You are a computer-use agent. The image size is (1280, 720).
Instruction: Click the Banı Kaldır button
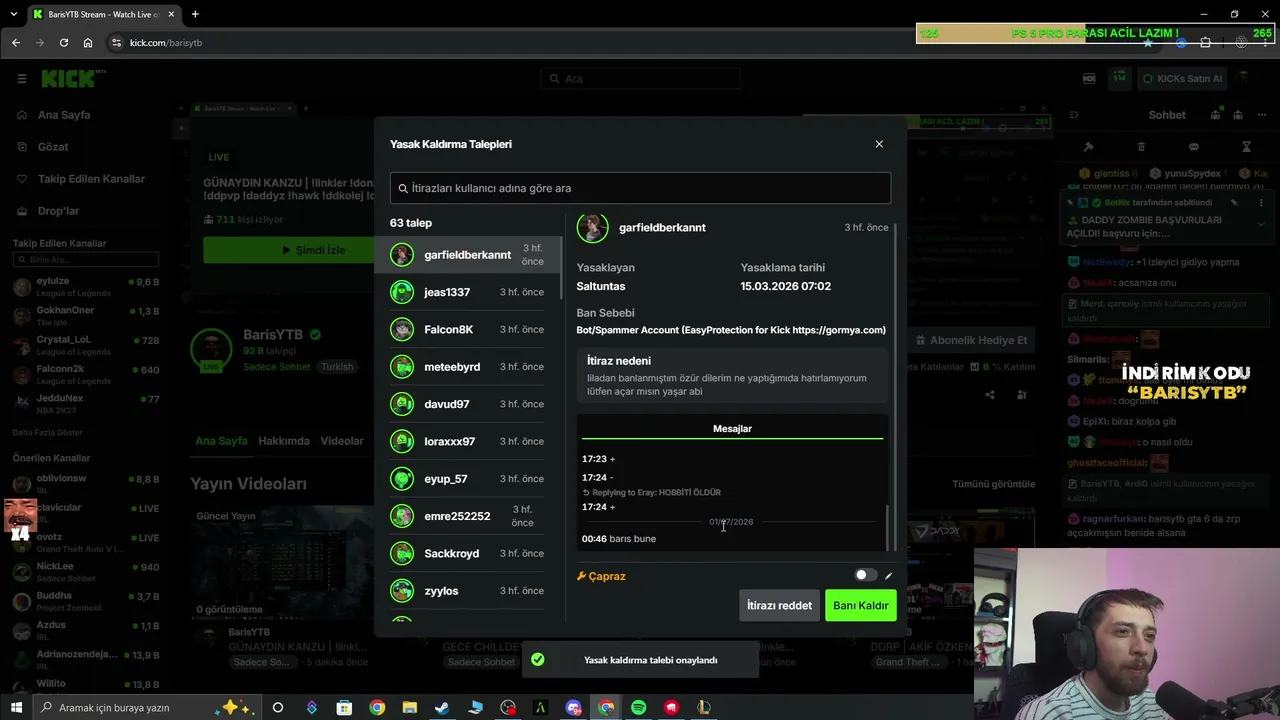point(860,605)
